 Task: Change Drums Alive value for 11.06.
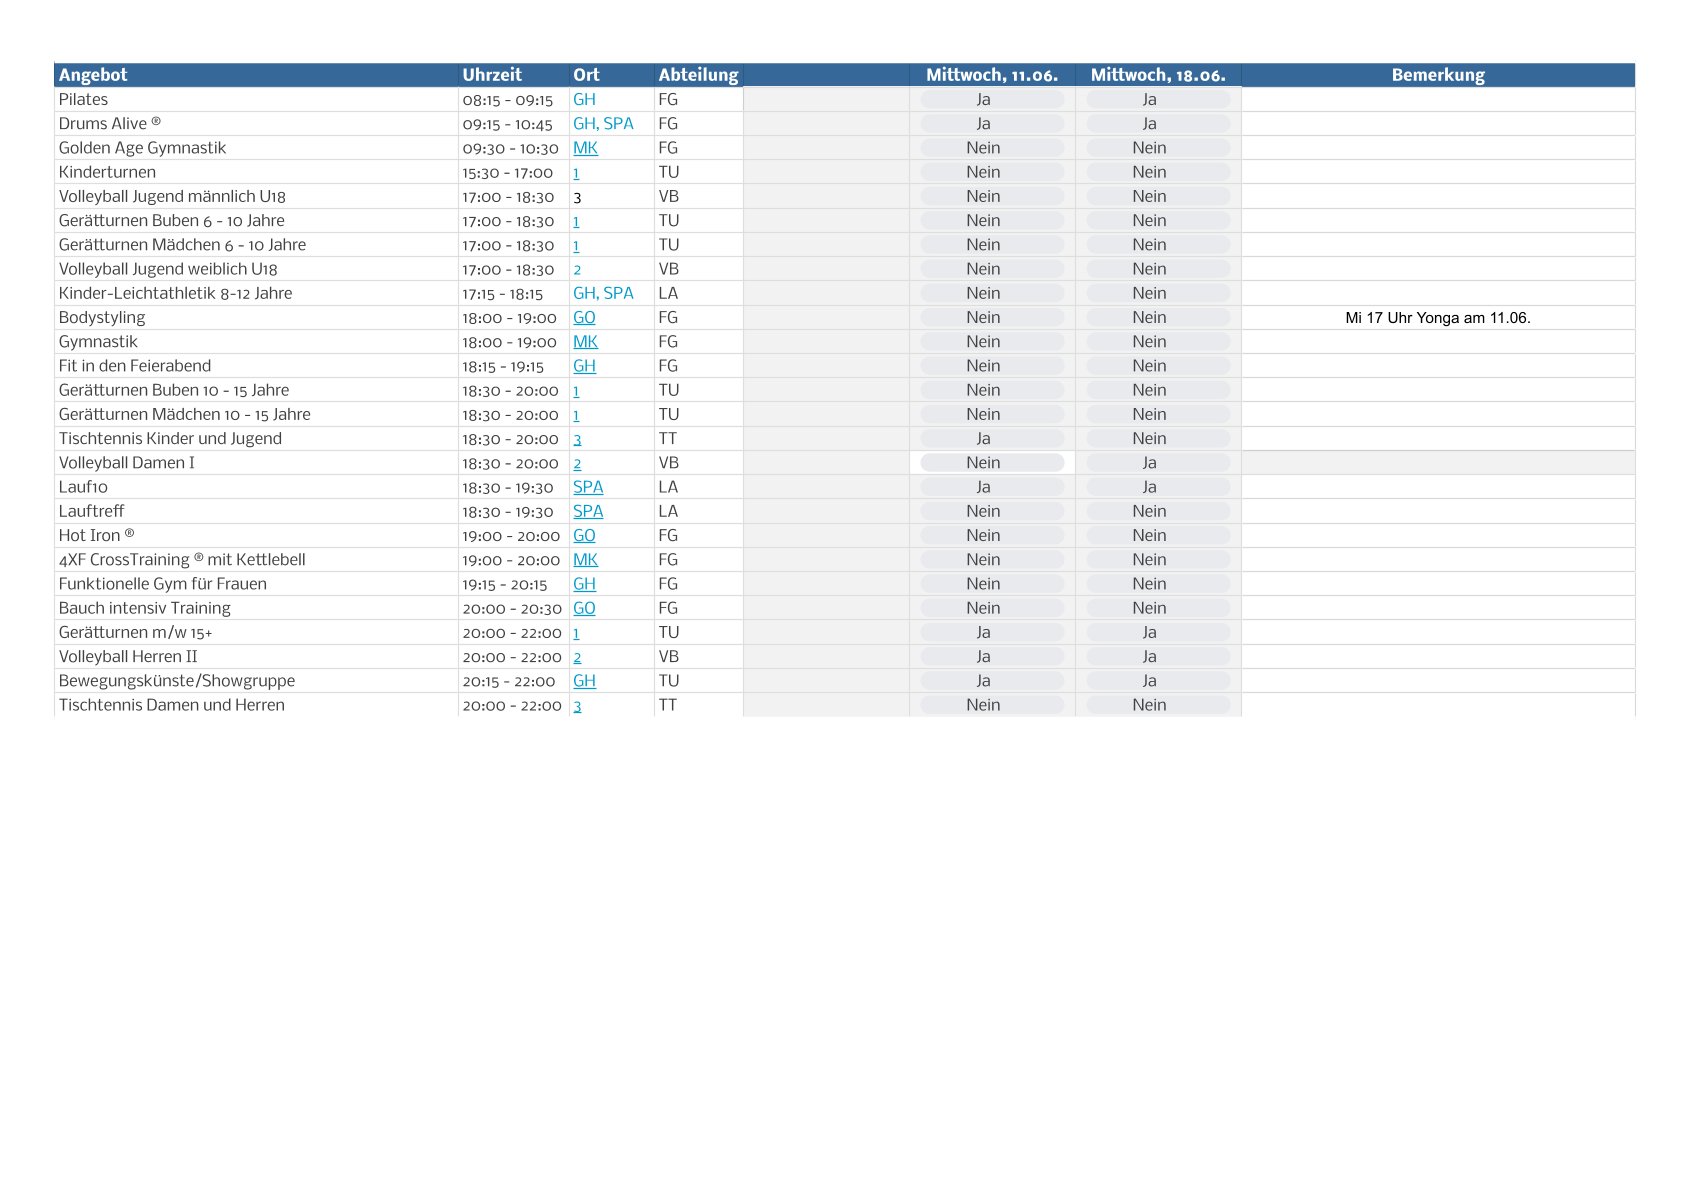(x=992, y=123)
